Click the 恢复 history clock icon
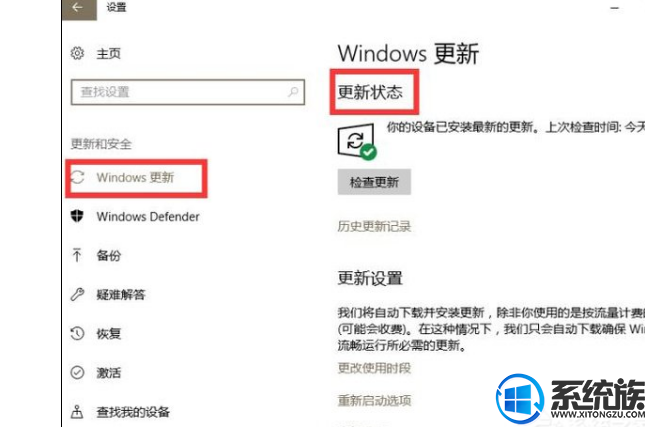 (77, 333)
